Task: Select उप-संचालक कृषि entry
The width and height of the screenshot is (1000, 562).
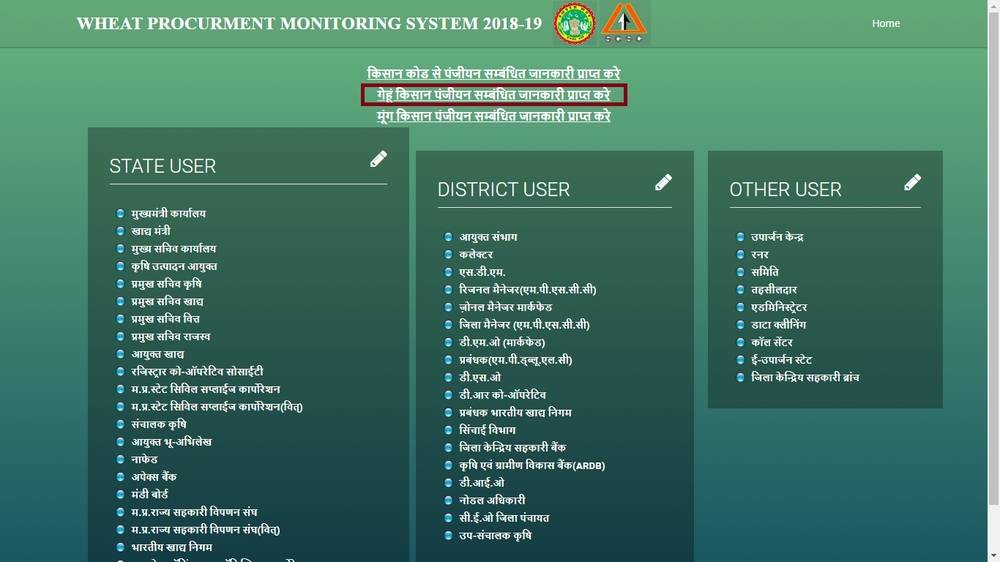Action: click(495, 535)
